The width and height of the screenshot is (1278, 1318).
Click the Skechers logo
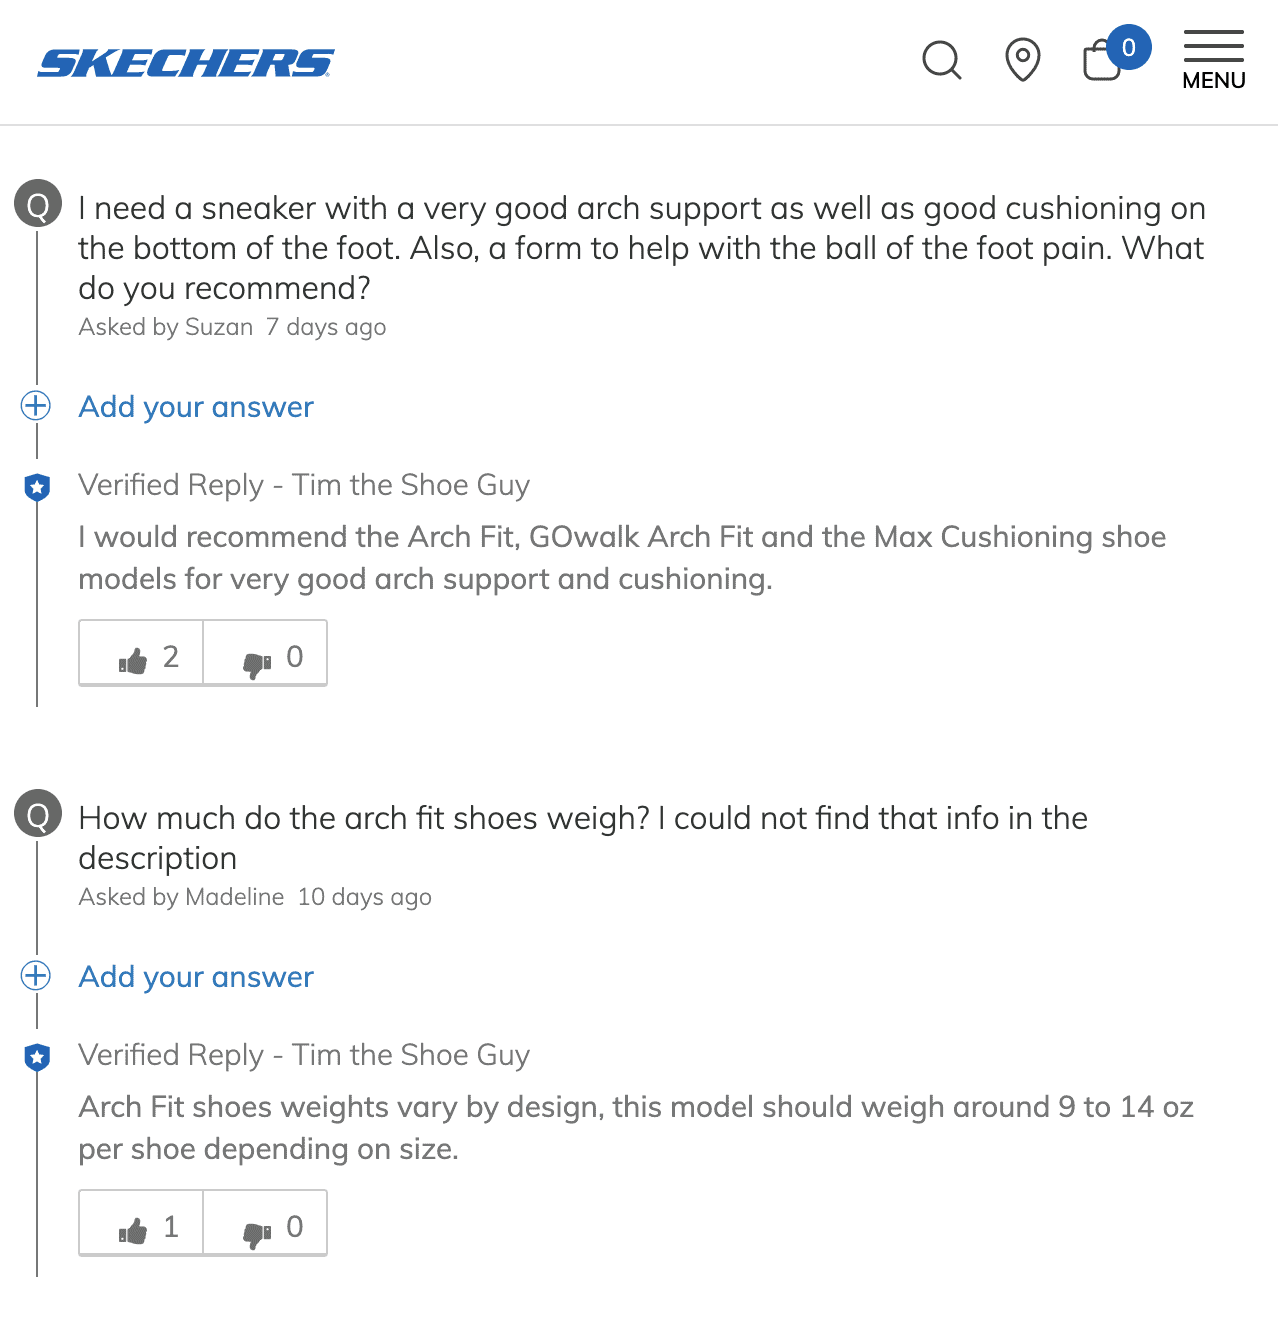[x=186, y=63]
